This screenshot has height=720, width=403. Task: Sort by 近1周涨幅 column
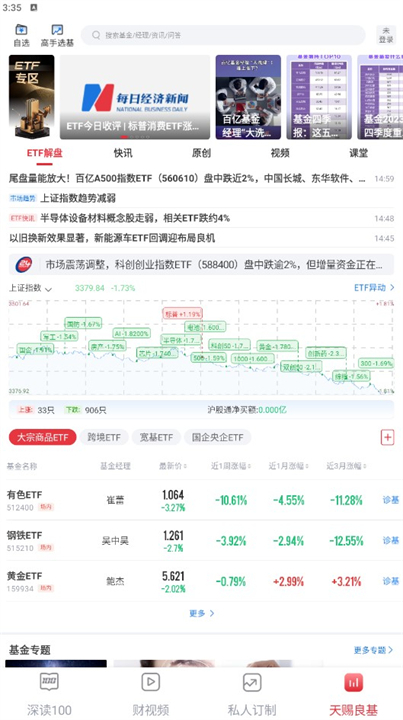(x=231, y=466)
